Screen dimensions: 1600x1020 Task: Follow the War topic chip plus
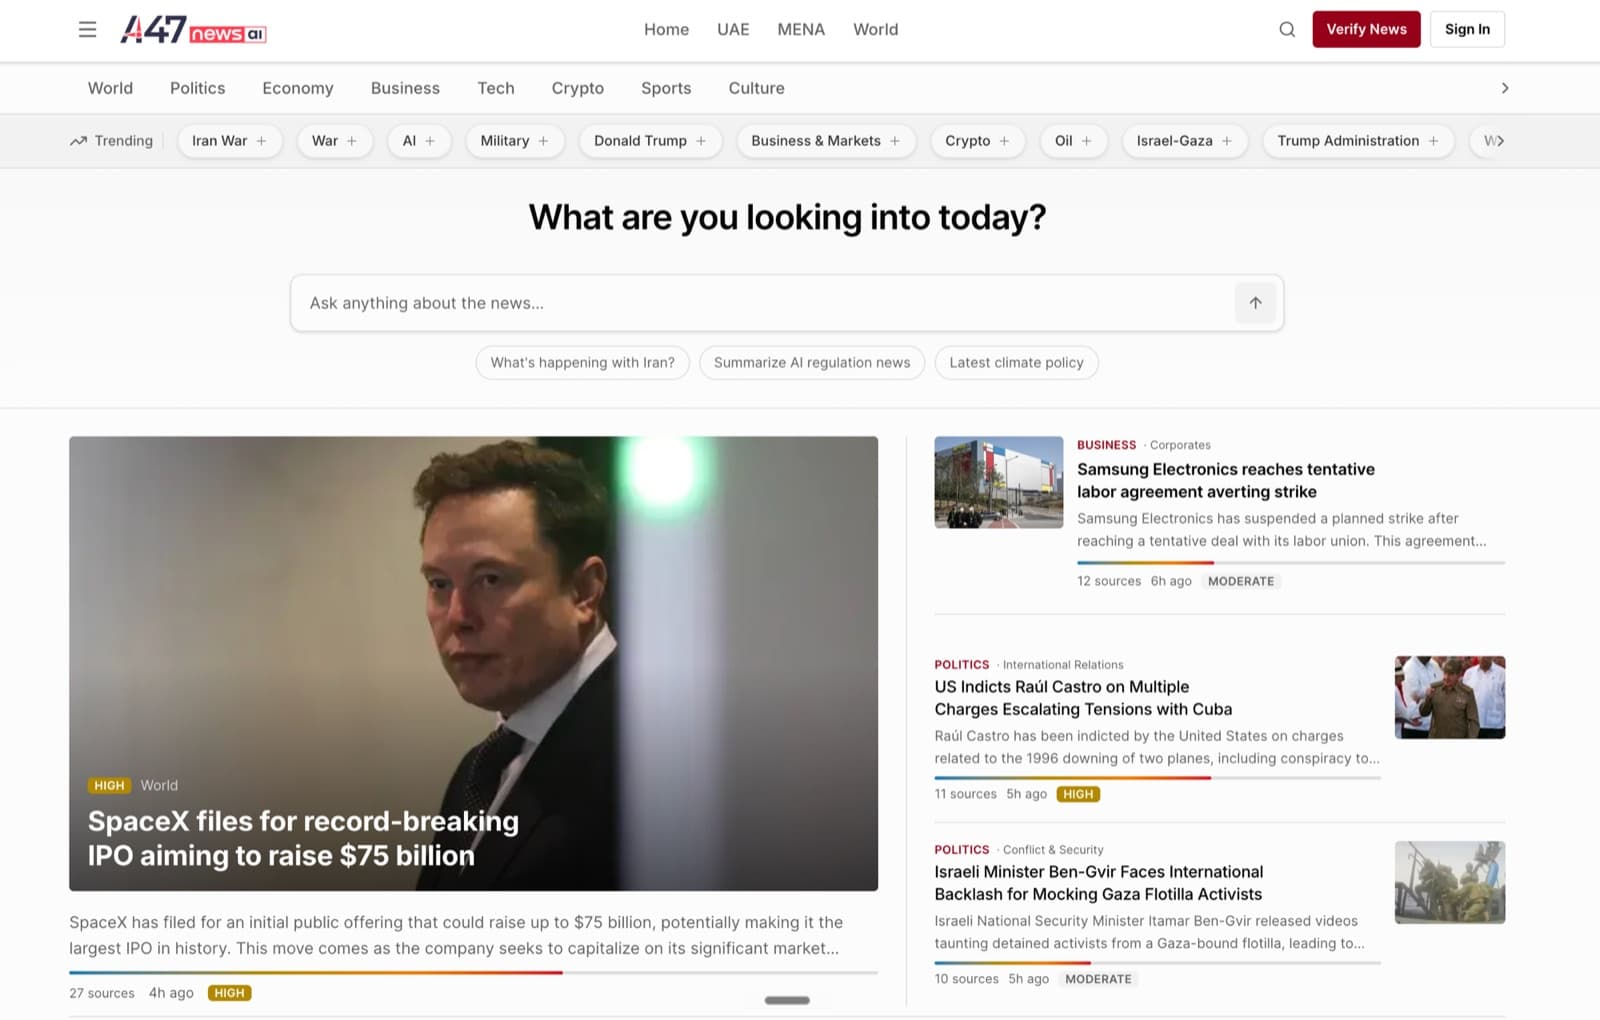(x=351, y=141)
